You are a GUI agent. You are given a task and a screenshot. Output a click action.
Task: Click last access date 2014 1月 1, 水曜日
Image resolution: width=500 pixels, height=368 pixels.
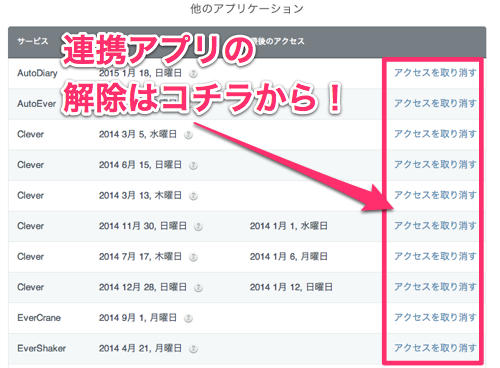point(289,226)
